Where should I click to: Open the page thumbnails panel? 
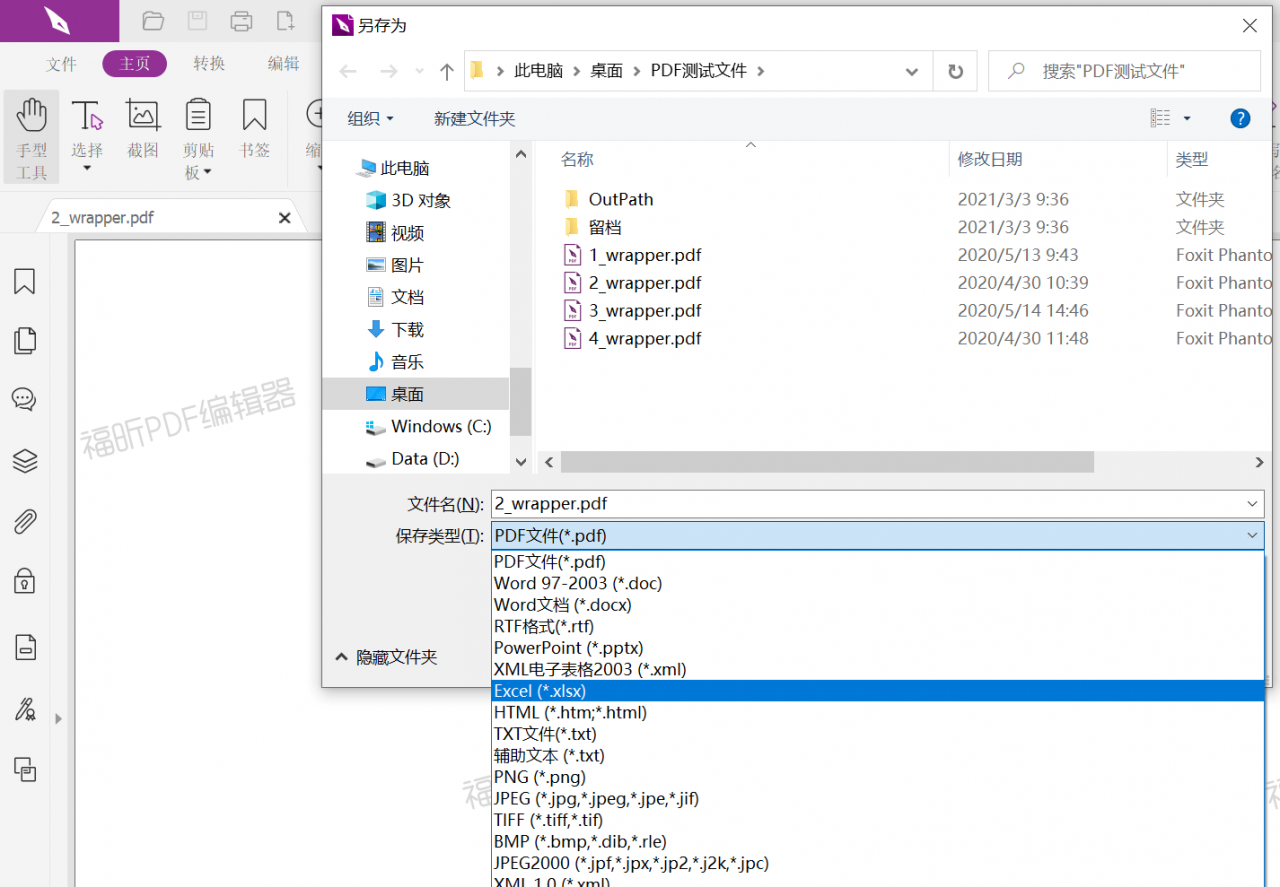point(23,340)
